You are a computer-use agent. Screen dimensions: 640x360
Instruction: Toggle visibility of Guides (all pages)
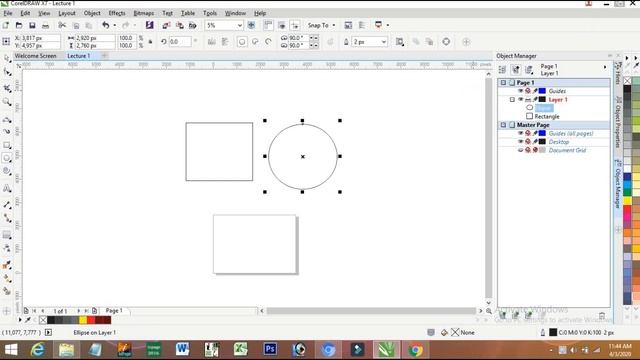520,133
